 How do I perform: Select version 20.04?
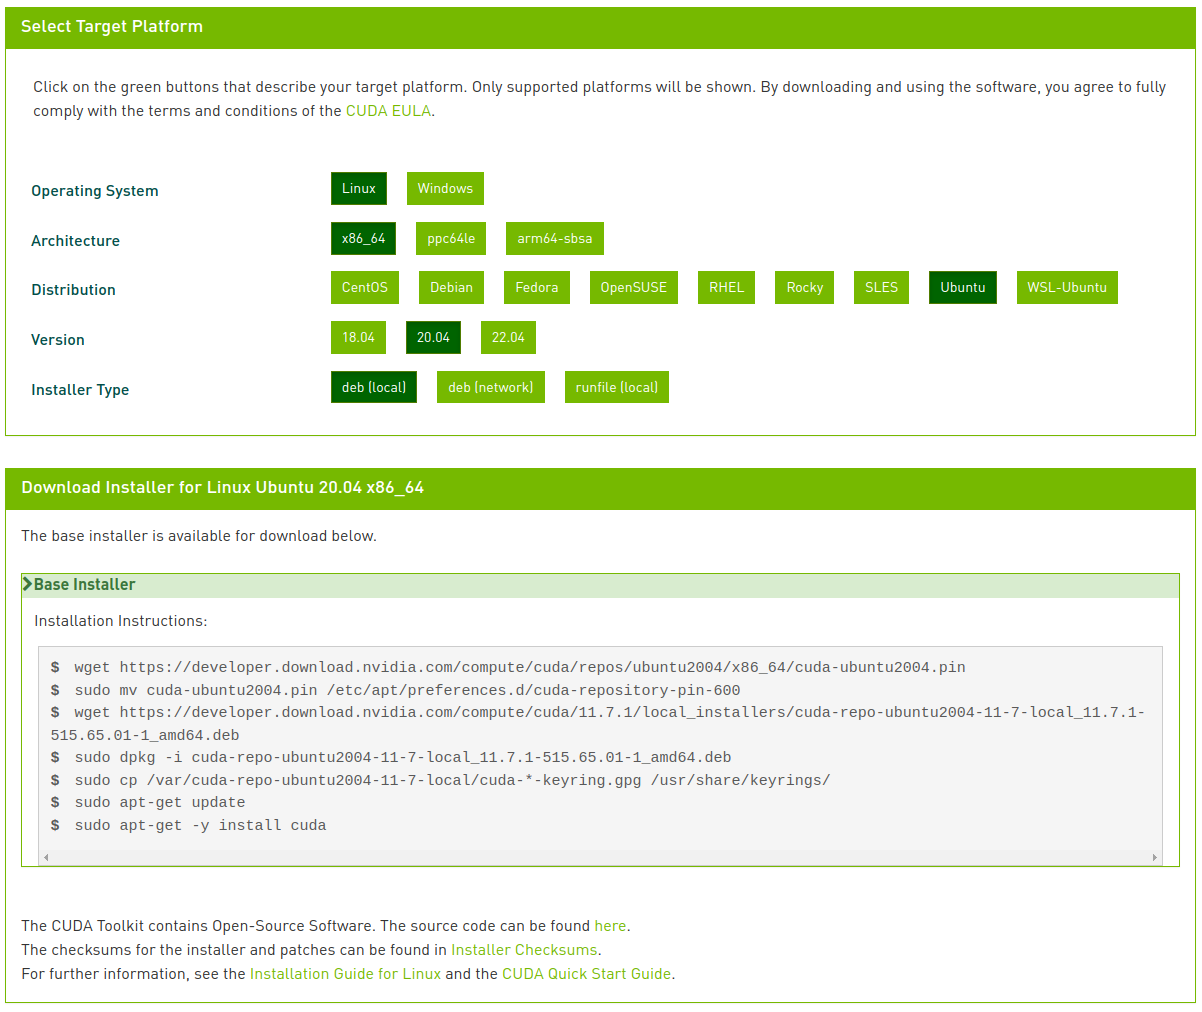(433, 337)
